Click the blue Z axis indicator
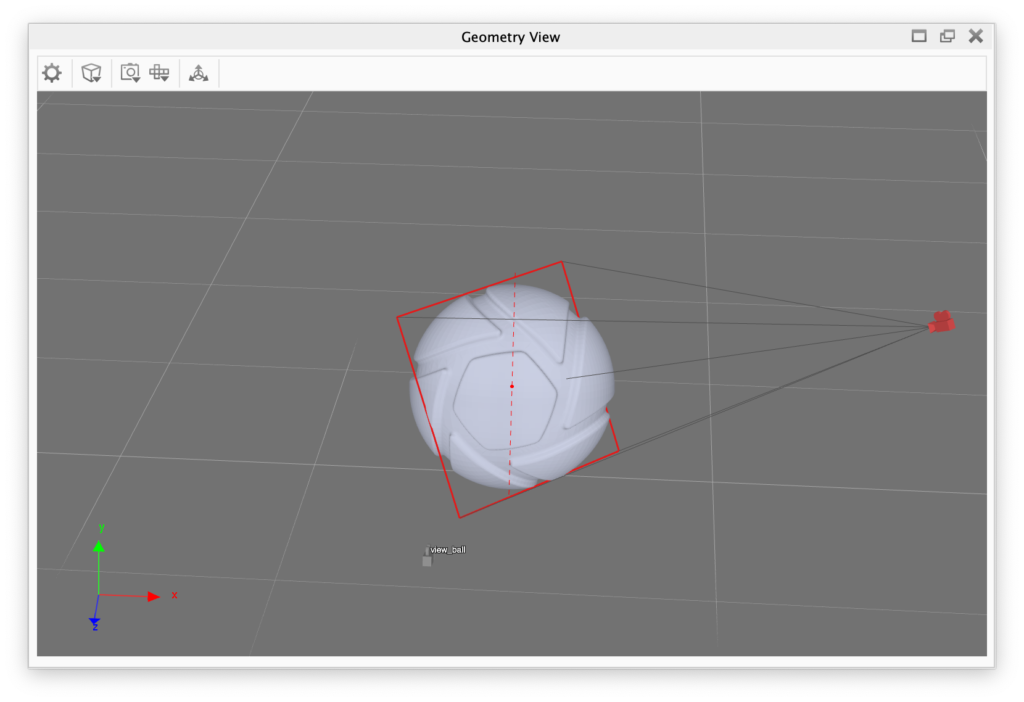 tap(95, 622)
